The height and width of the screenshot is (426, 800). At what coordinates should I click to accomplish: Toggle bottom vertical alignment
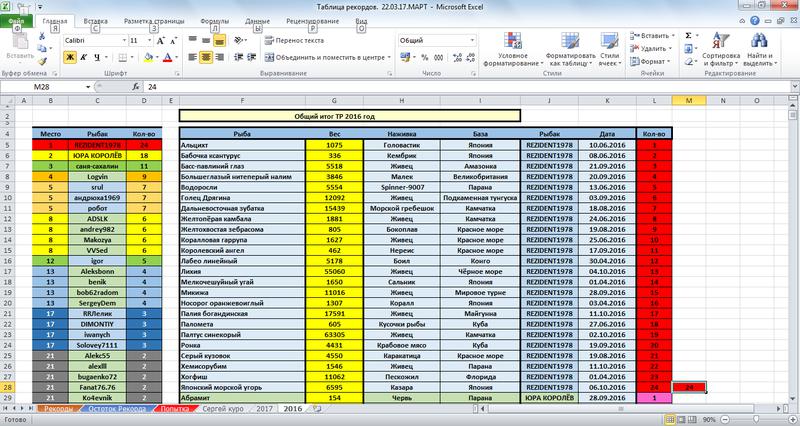[219, 40]
